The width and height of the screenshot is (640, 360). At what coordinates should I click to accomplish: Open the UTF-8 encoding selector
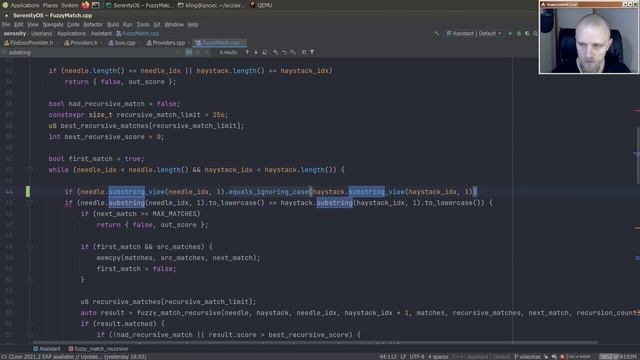coord(417,357)
